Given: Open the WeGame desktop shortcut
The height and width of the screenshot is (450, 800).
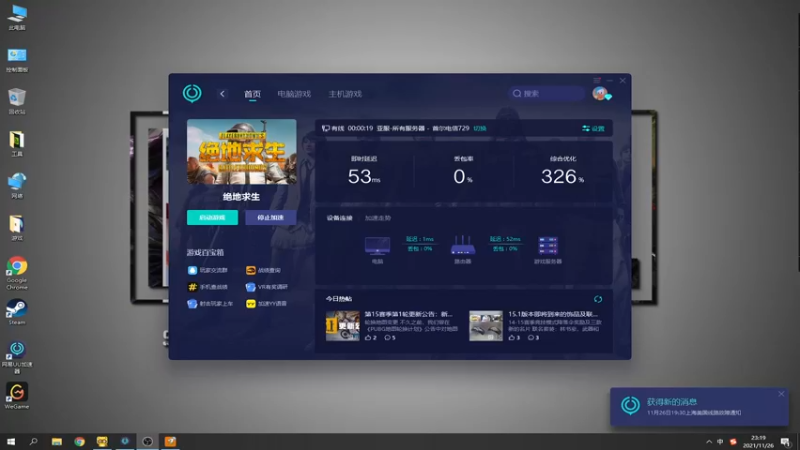Looking at the screenshot, I should pos(17,396).
